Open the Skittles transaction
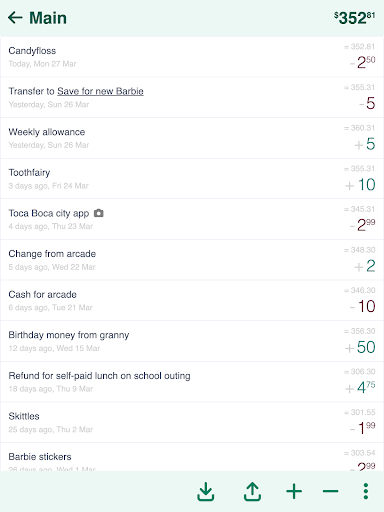The width and height of the screenshot is (384, 512). click(x=192, y=423)
